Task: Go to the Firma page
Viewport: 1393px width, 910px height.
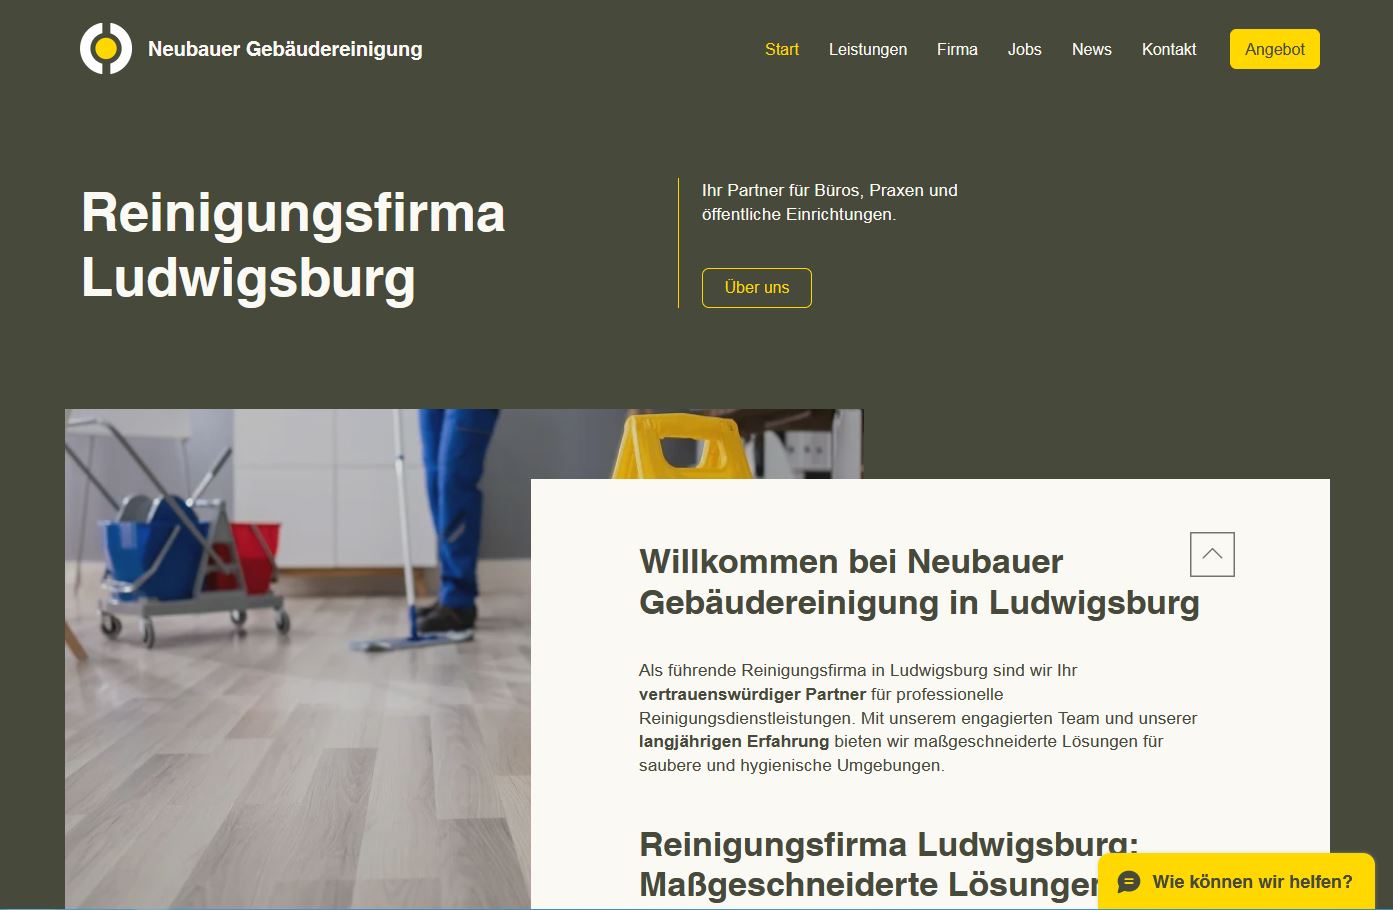Action: [x=957, y=49]
